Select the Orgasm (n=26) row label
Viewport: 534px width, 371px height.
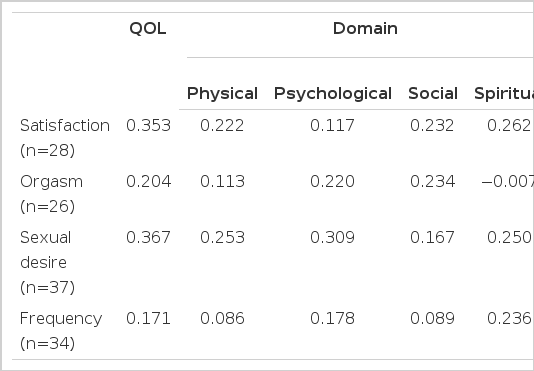51,194
